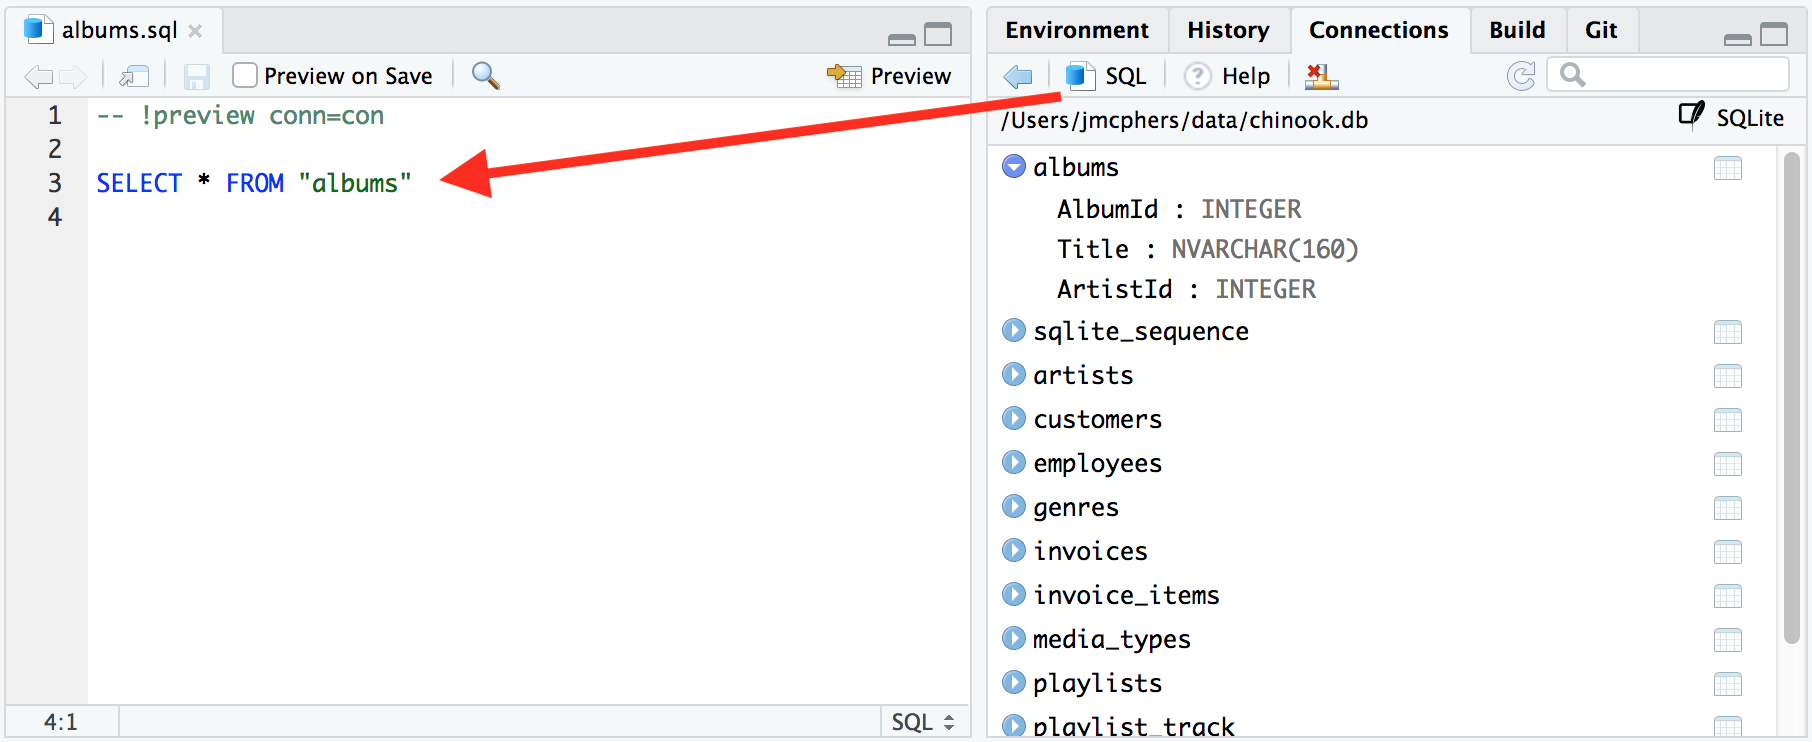Click the Help button in Connections toolbar
The height and width of the screenshot is (742, 1812).
pos(1228,76)
